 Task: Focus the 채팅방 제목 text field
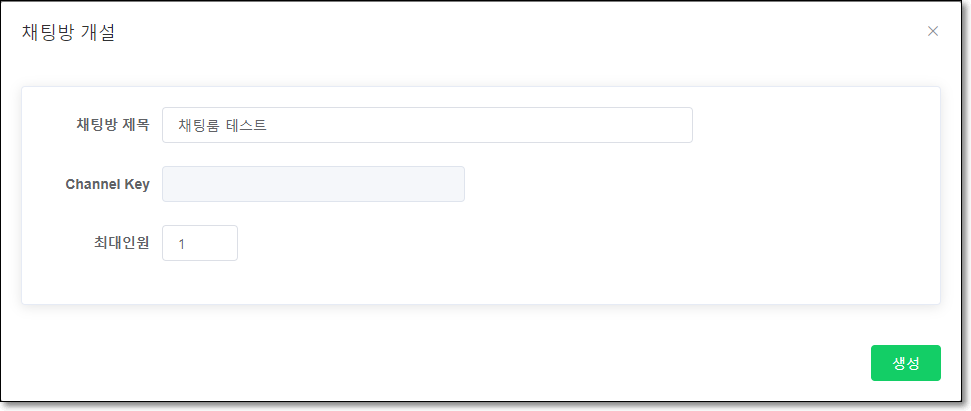[x=427, y=125]
